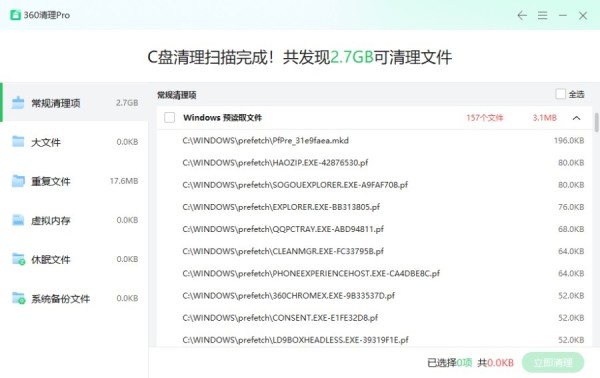Click the 虚拟内存 folder icon
The width and height of the screenshot is (600, 378).
tap(18, 220)
